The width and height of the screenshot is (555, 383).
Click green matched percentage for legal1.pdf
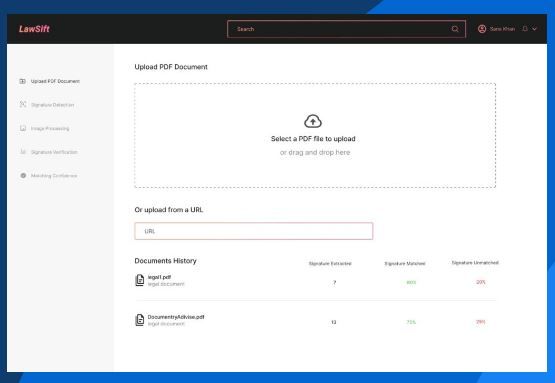[x=411, y=282]
